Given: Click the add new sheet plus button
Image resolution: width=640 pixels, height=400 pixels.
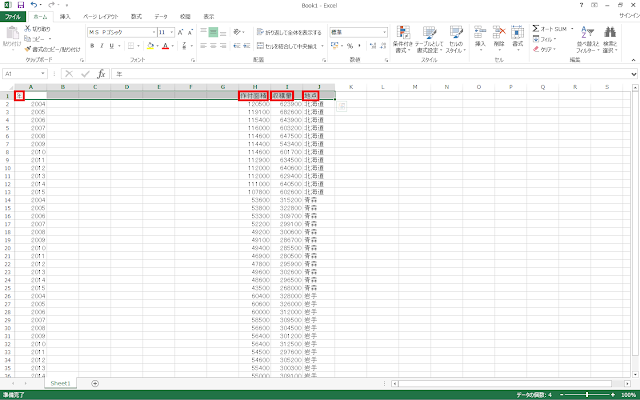Looking at the screenshot, I should [x=95, y=382].
